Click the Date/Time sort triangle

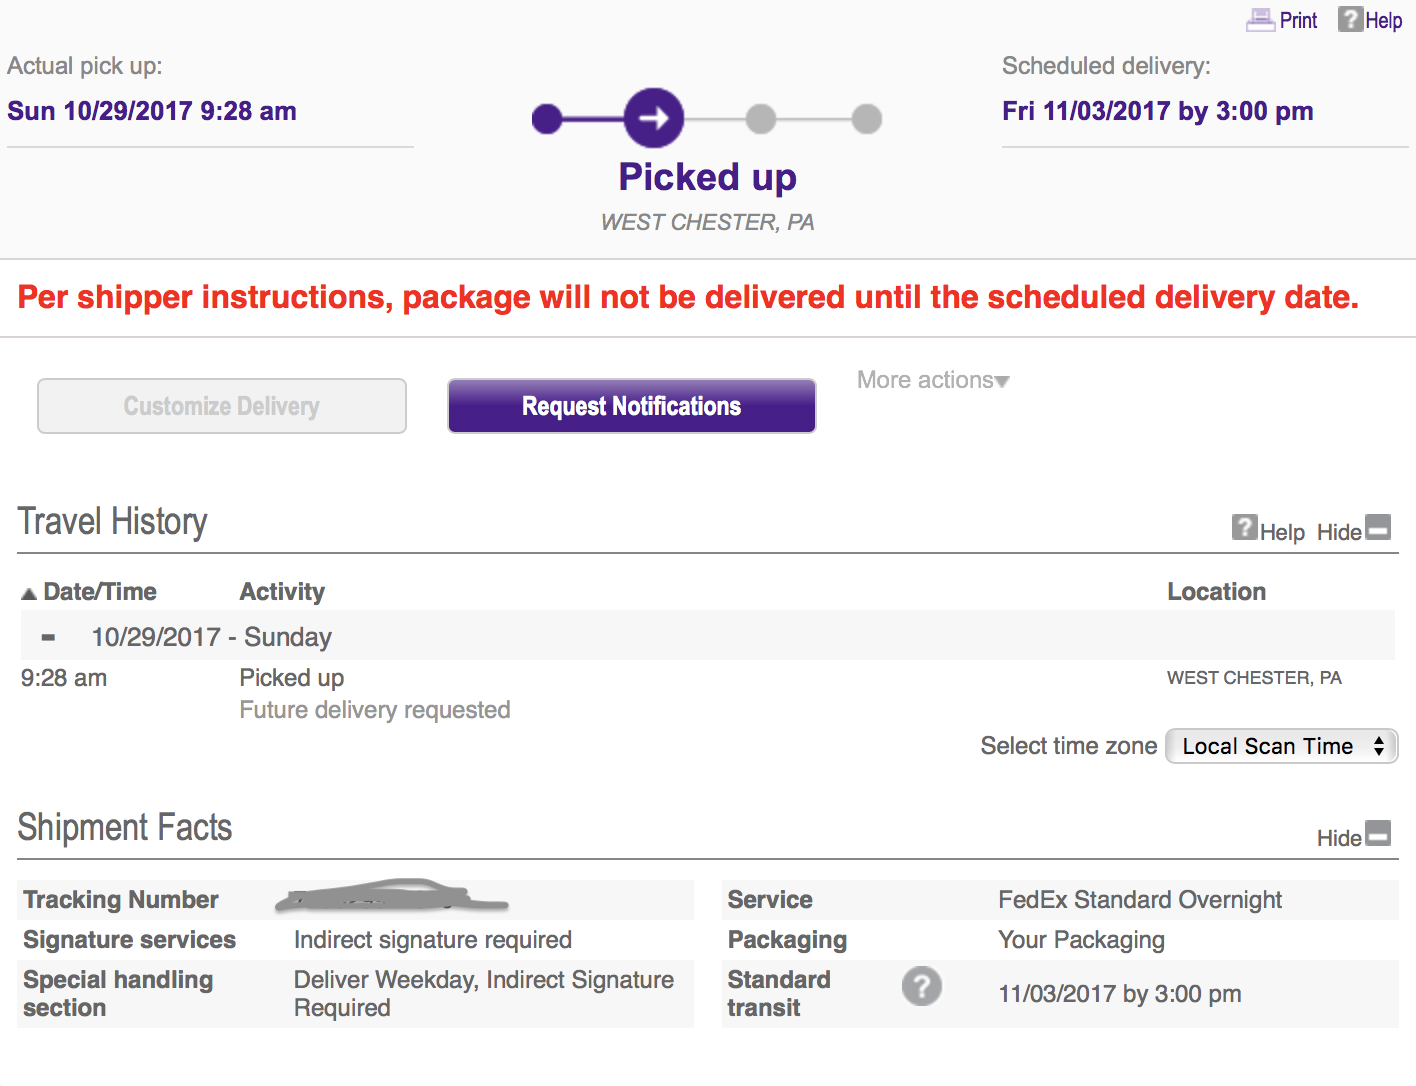[29, 593]
